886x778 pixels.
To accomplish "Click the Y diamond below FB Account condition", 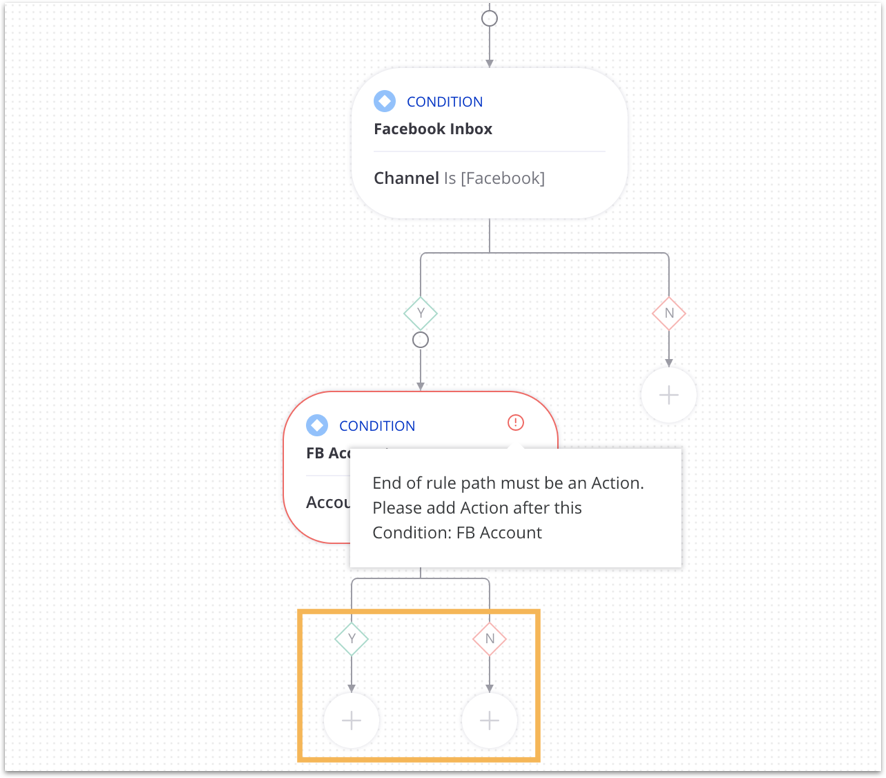I will point(351,639).
